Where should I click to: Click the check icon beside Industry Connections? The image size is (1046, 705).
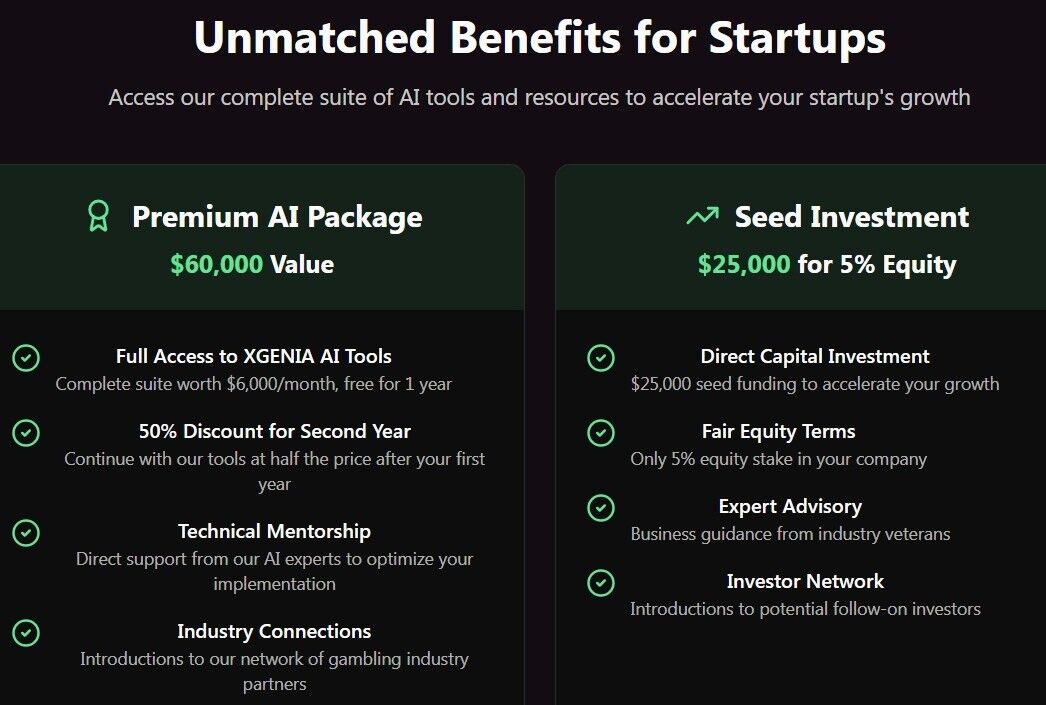click(26, 633)
